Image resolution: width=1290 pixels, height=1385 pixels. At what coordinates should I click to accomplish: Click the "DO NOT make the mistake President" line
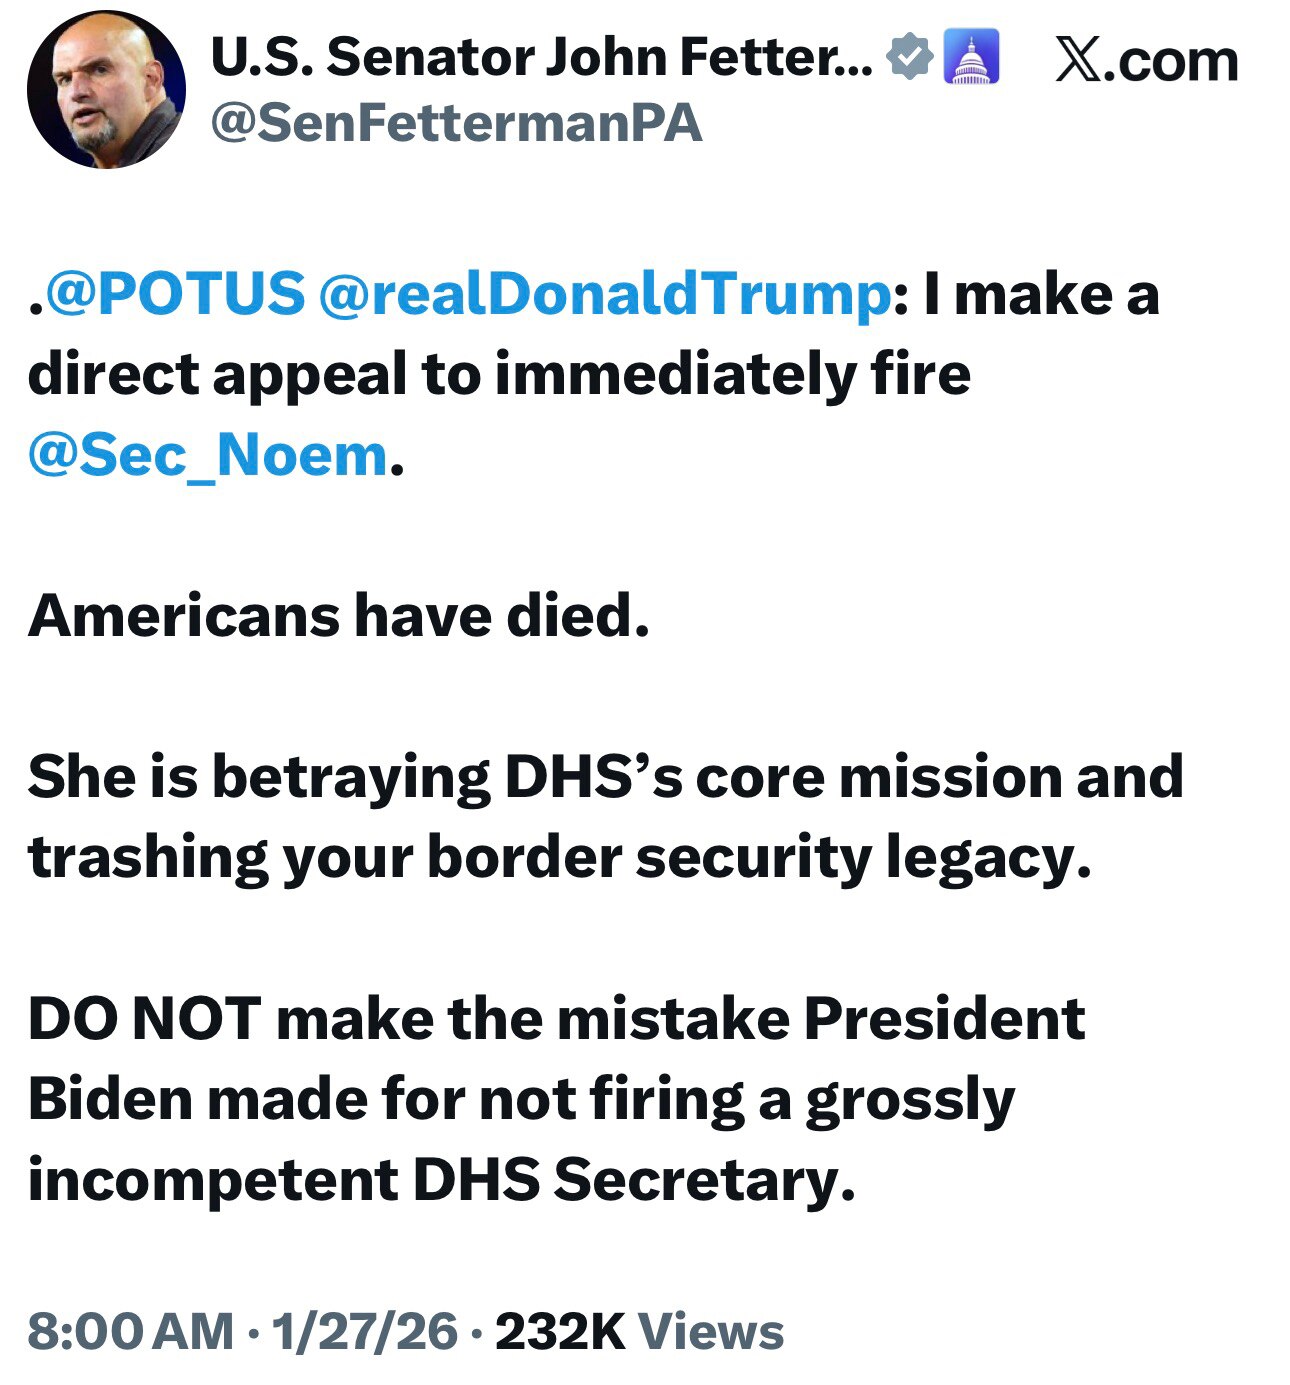(x=556, y=1018)
